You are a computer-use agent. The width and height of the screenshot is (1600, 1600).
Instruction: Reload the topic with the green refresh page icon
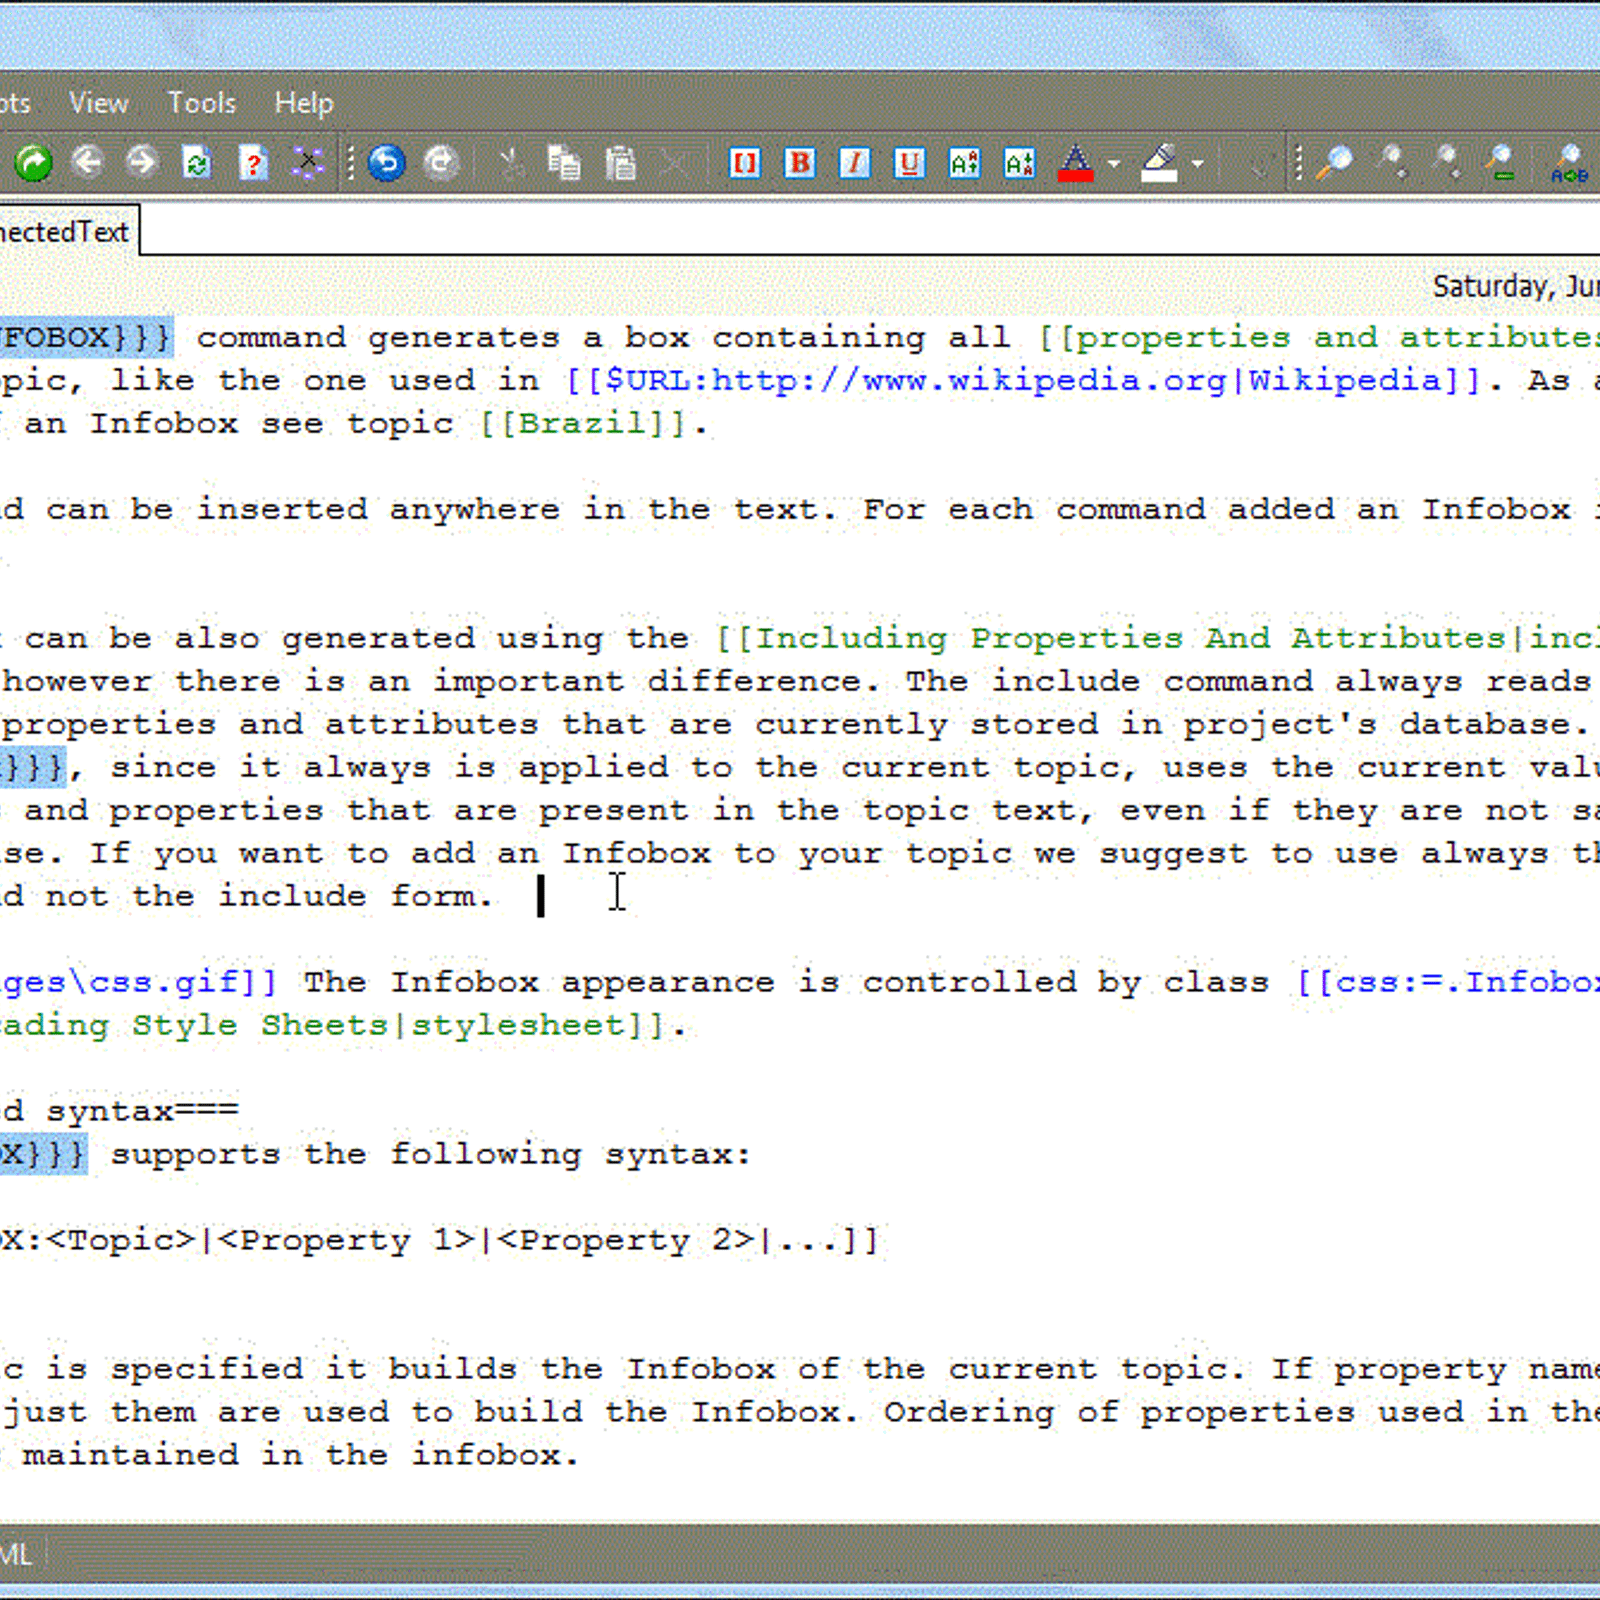pyautogui.click(x=197, y=162)
